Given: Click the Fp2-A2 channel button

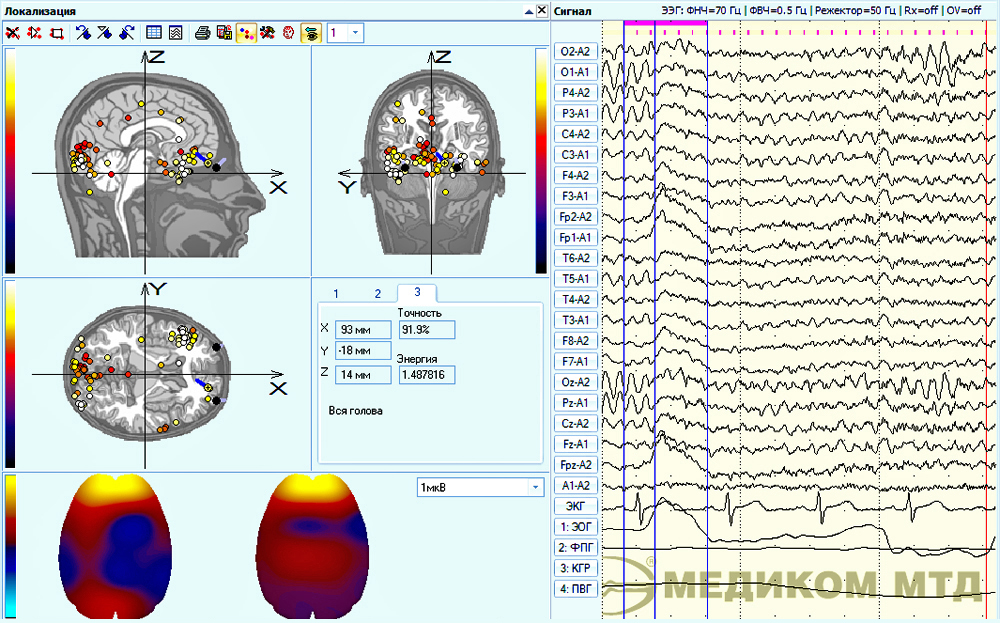Looking at the screenshot, I should [576, 217].
